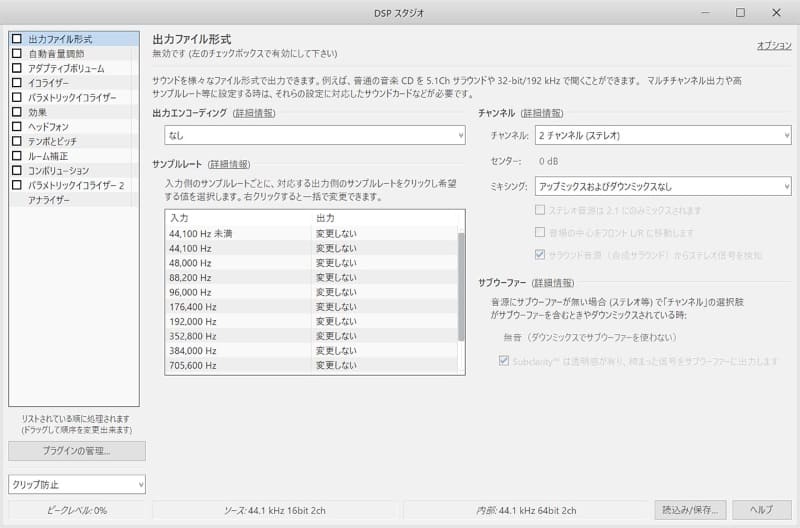The width and height of the screenshot is (800, 528).
Task: Enable the コンボリューション checkbox
Action: tap(17, 170)
